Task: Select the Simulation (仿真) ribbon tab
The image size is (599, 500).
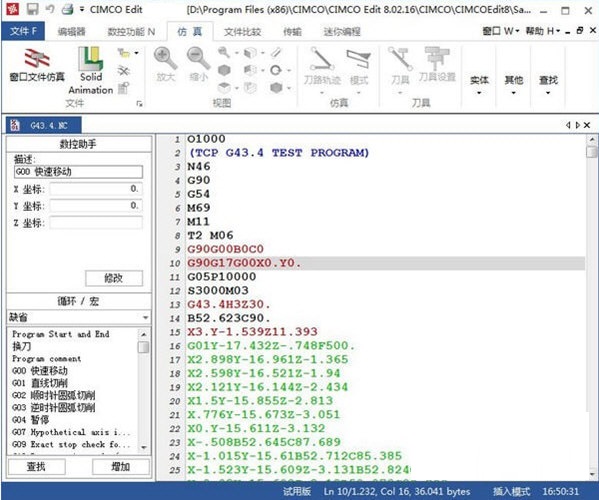Action: coord(190,31)
